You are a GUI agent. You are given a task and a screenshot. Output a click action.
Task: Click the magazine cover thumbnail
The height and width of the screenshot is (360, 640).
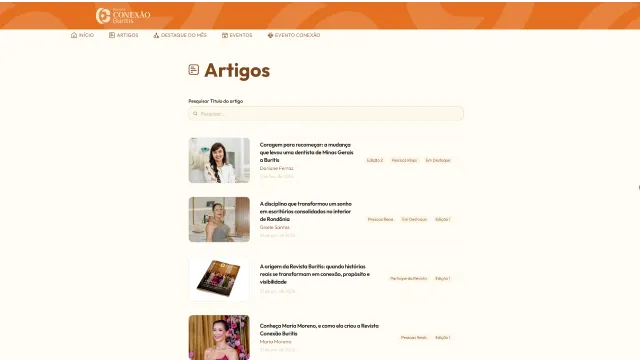(219, 279)
